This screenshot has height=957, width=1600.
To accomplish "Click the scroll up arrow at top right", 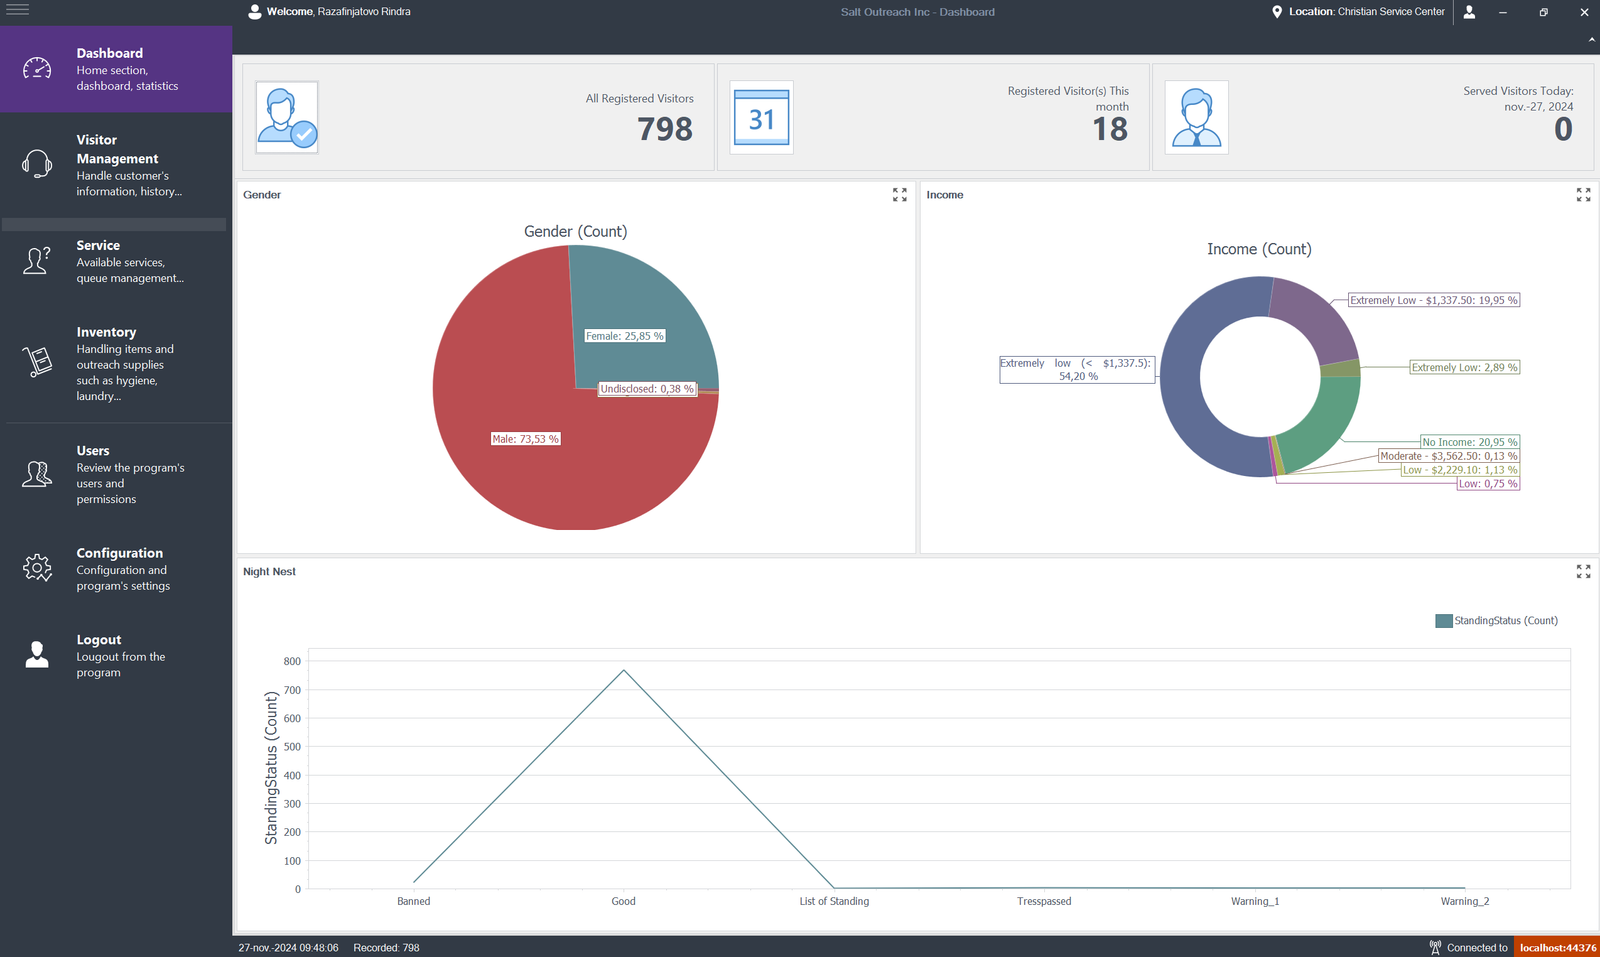I will (x=1593, y=38).
